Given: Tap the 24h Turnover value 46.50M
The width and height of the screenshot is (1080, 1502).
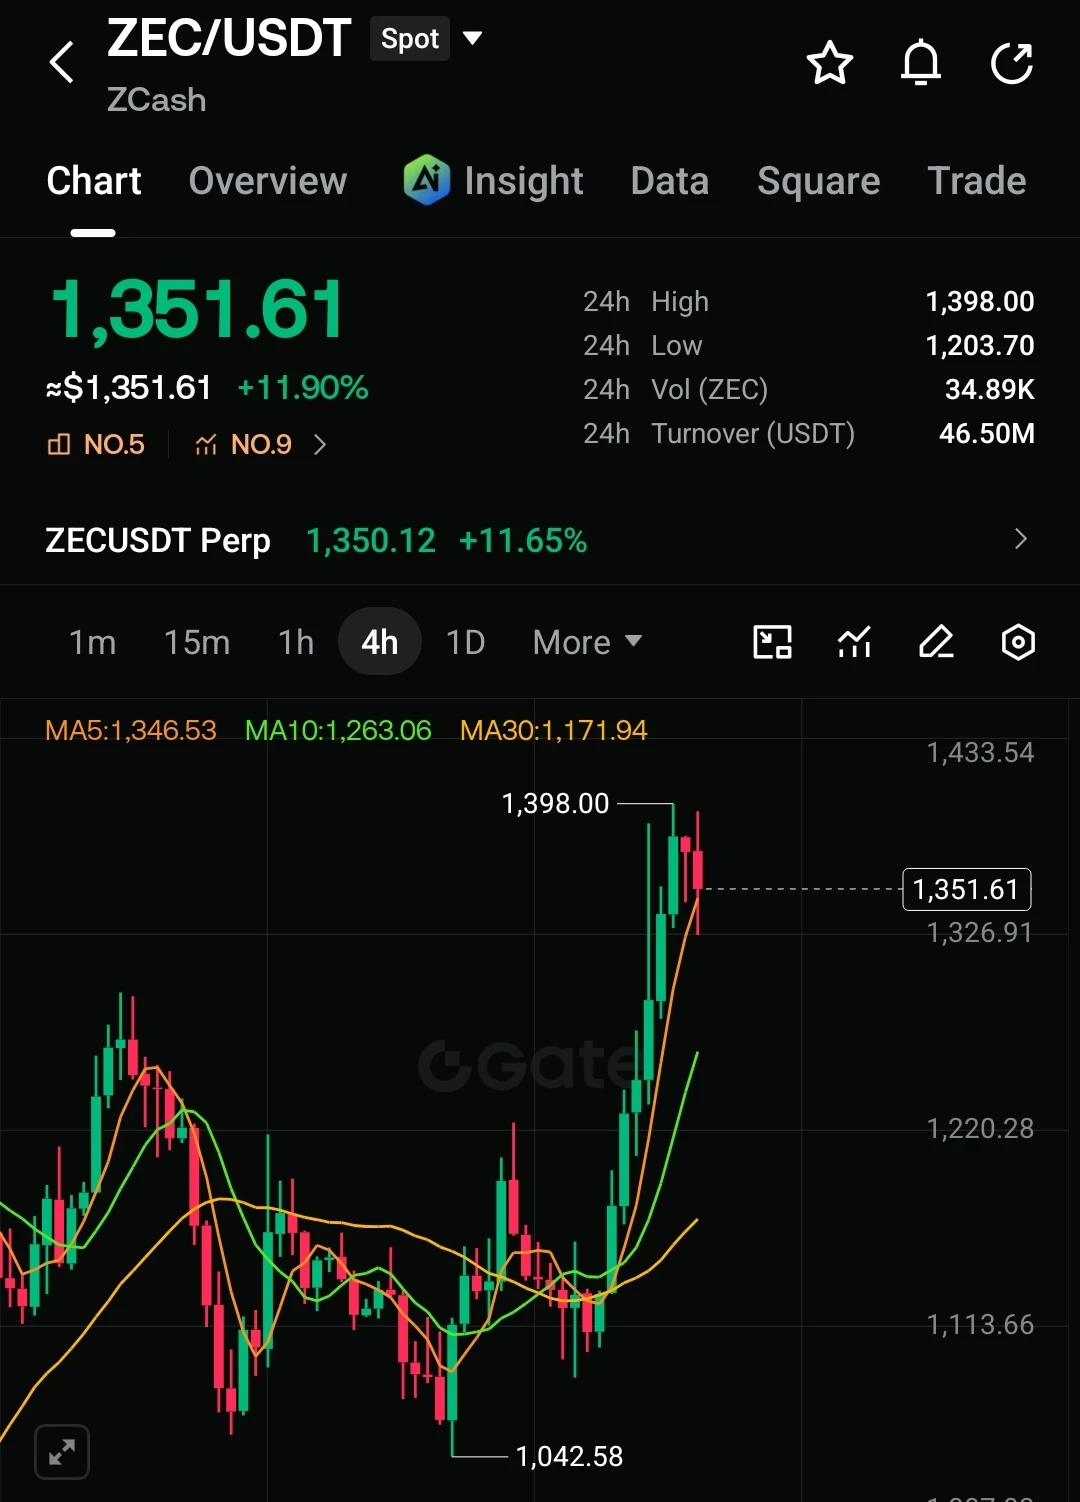Looking at the screenshot, I should click(x=987, y=433).
